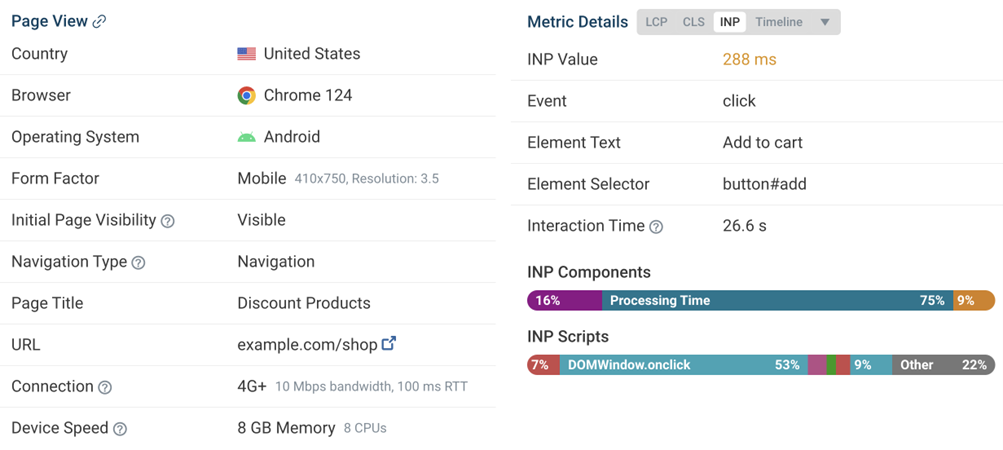This screenshot has width=1003, height=450.
Task: Click the Chrome browser logo icon
Action: 246,96
